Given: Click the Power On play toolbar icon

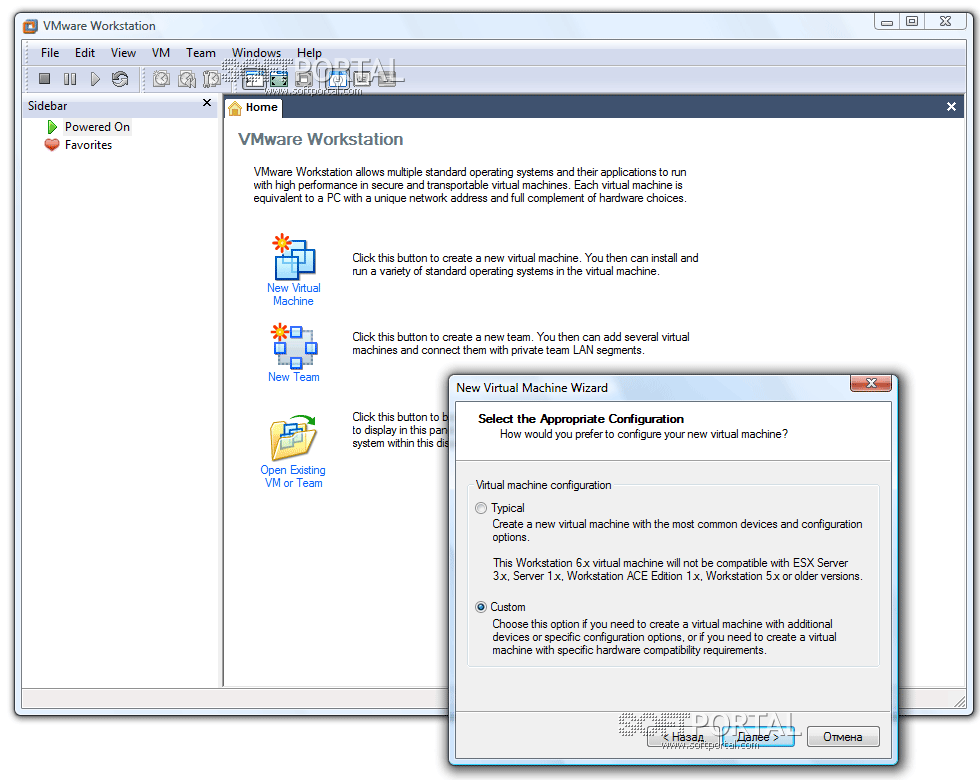Looking at the screenshot, I should (95, 79).
